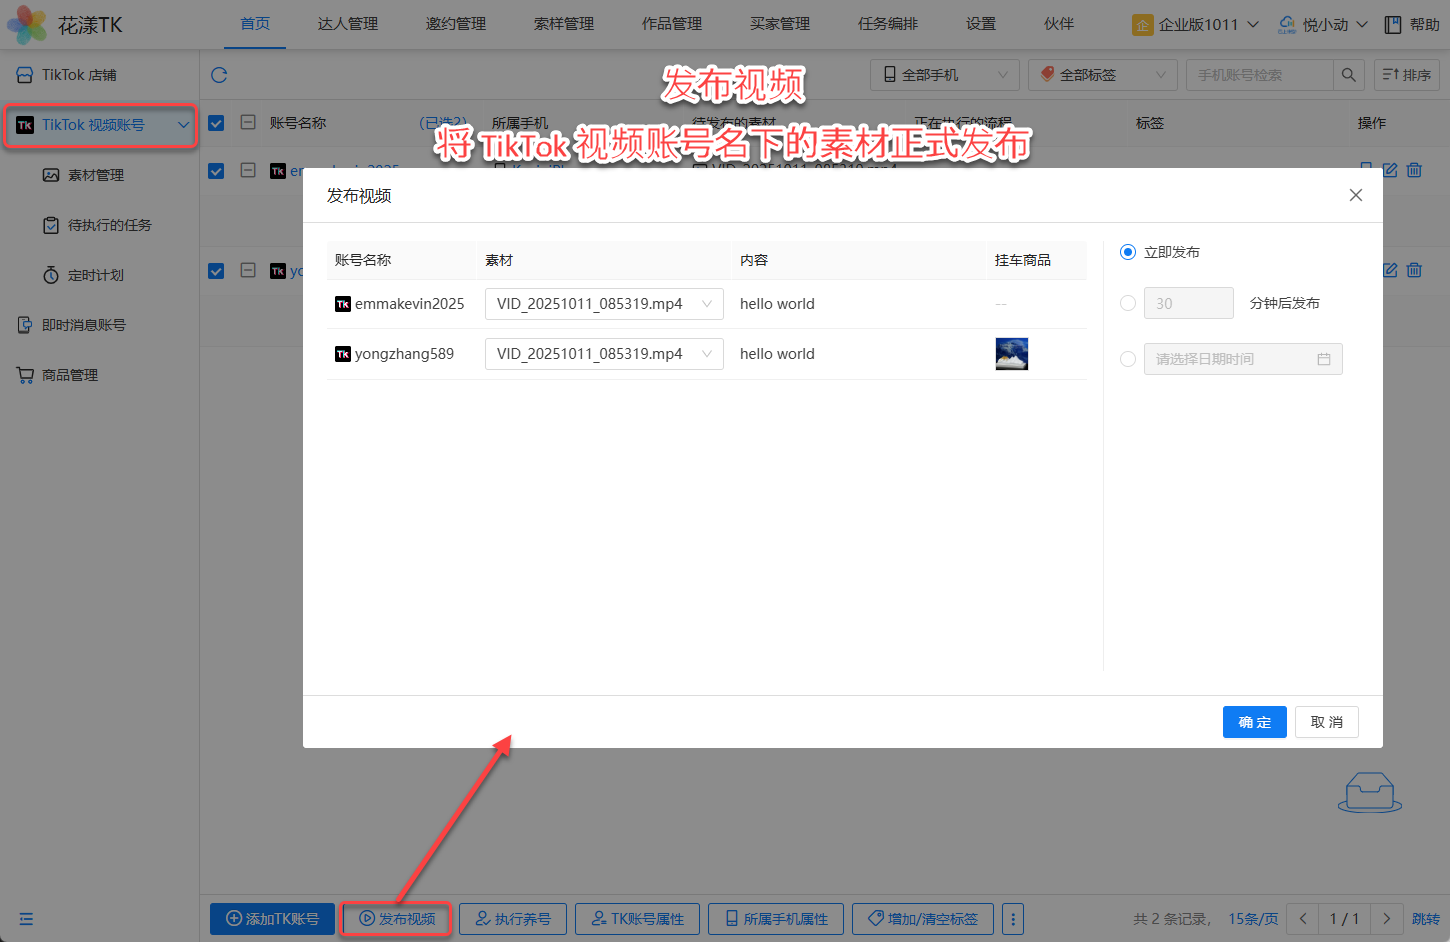Click the calendar icon in the date picker
Viewport: 1450px width, 942px height.
[1323, 359]
